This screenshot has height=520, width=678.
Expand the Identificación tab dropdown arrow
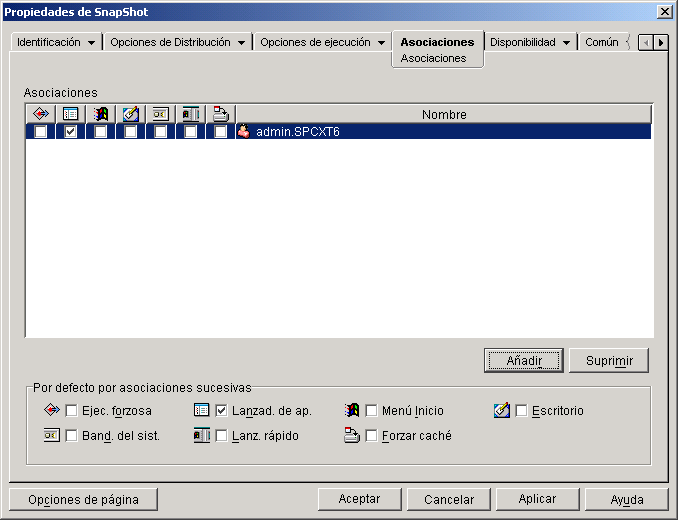point(91,43)
